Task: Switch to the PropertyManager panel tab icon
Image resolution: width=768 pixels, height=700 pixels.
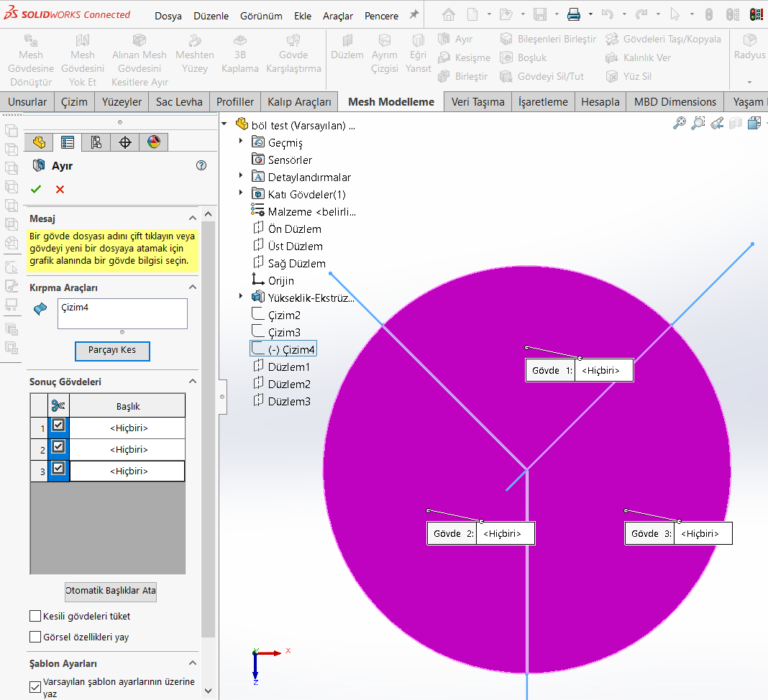Action: tap(67, 142)
